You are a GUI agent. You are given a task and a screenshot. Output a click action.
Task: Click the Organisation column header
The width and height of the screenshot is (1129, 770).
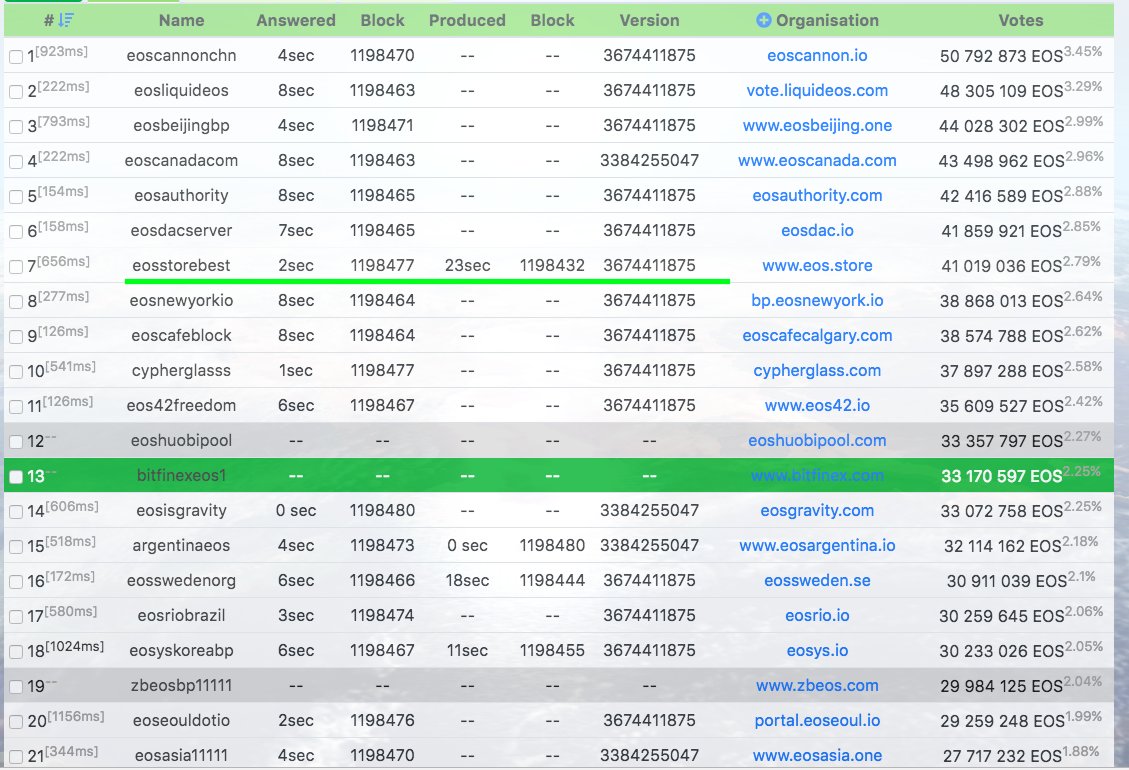point(827,20)
